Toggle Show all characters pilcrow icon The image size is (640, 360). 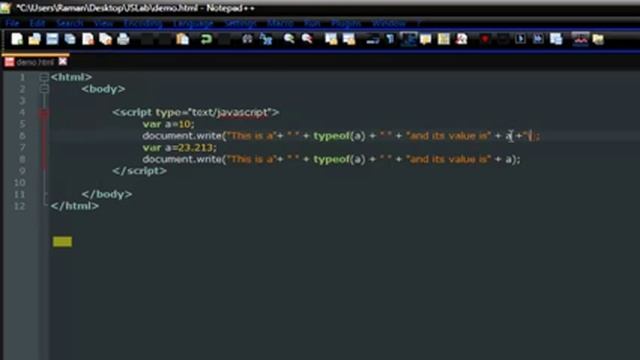pyautogui.click(x=390, y=39)
